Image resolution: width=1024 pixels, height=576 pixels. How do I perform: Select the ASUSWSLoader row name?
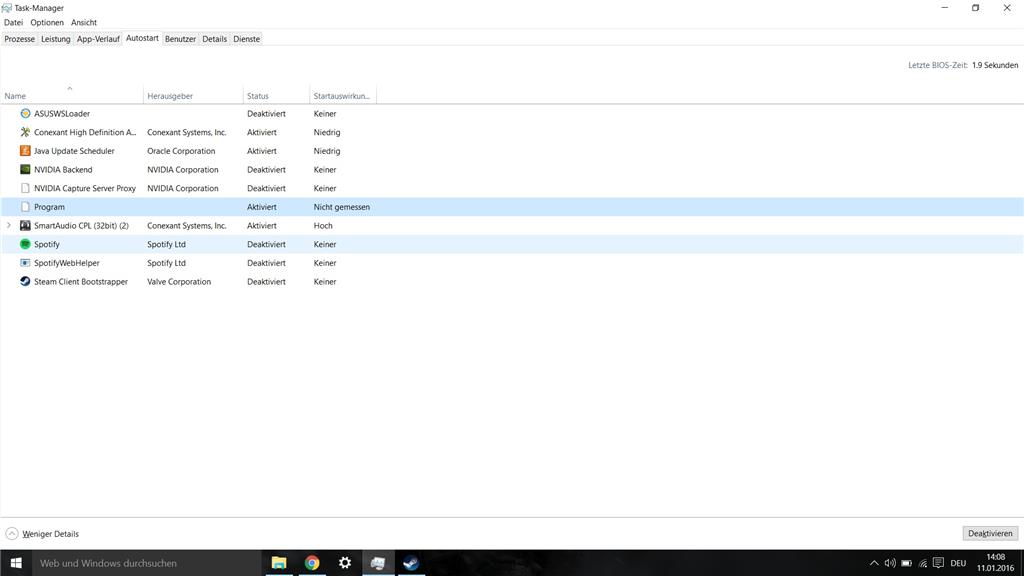[x=62, y=114]
